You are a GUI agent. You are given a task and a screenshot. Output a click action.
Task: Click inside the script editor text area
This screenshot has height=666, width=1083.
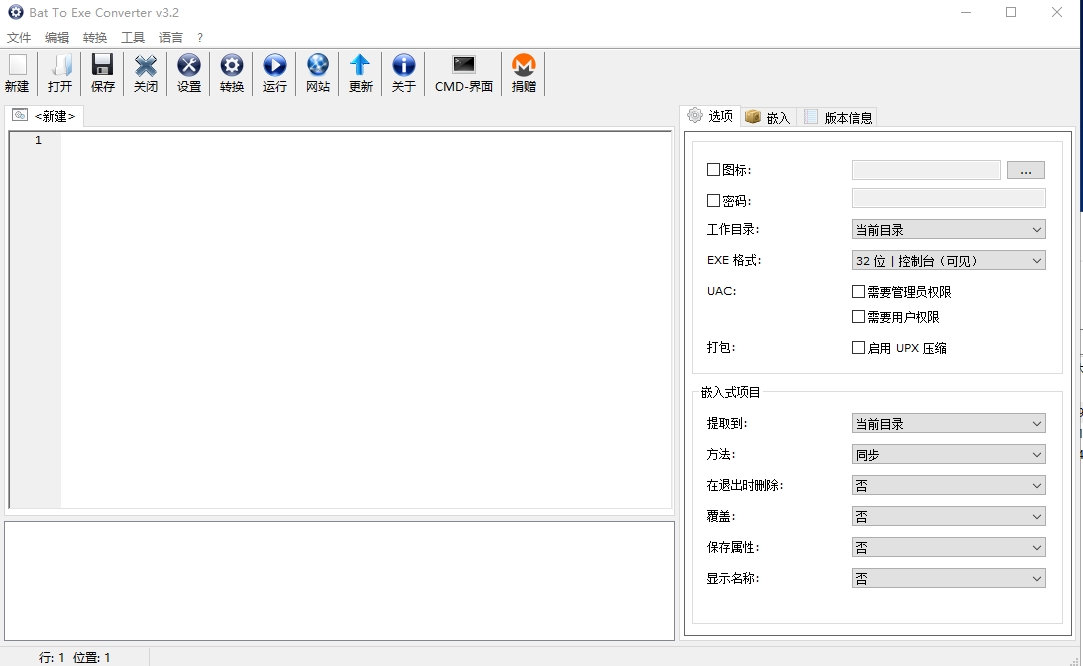coord(366,320)
